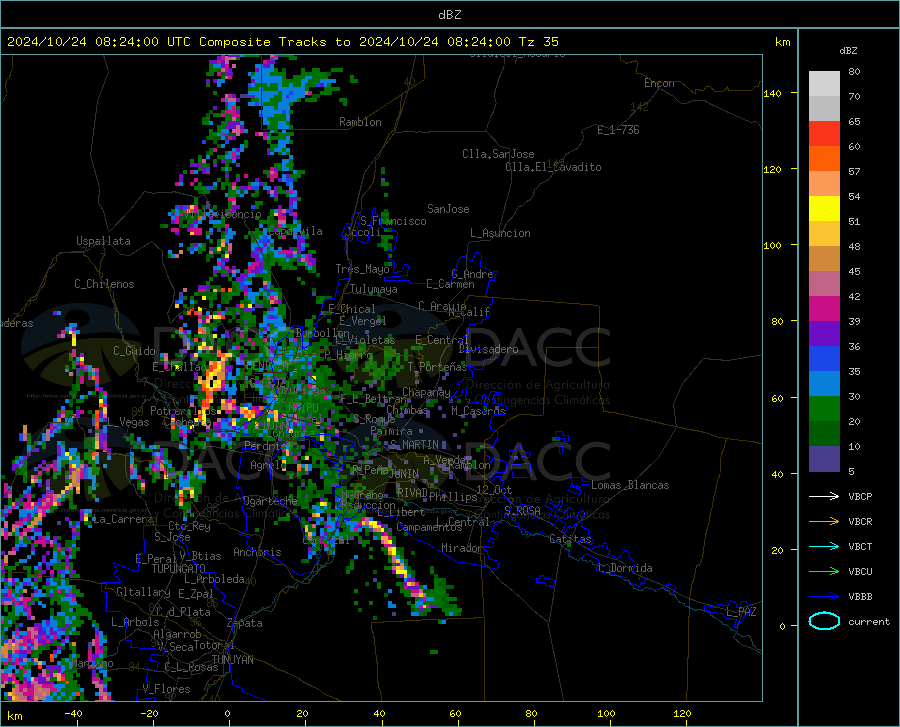Image resolution: width=900 pixels, height=727 pixels.
Task: Click the Chapanay label
Action: [x=426, y=392]
